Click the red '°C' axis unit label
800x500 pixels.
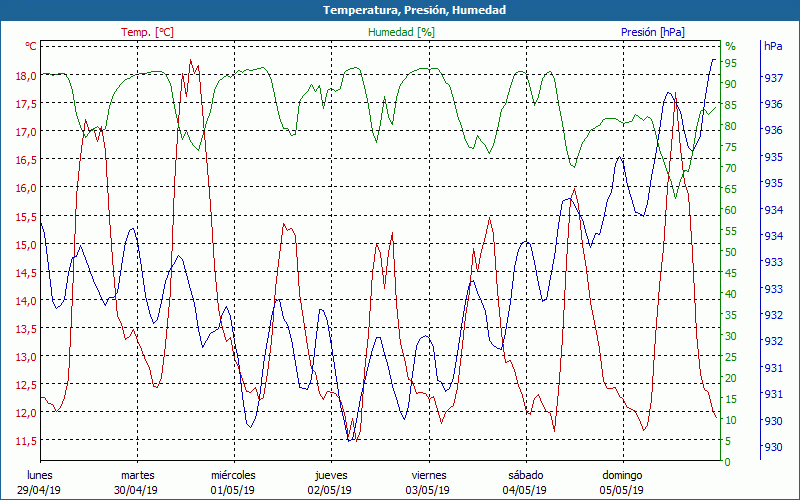(x=31, y=46)
